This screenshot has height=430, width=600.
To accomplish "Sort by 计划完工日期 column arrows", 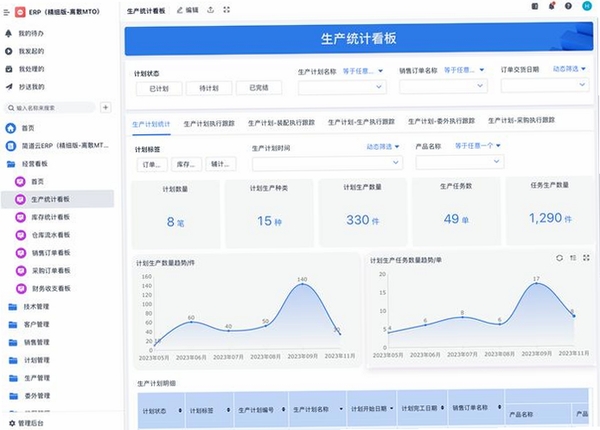I will [x=443, y=408].
